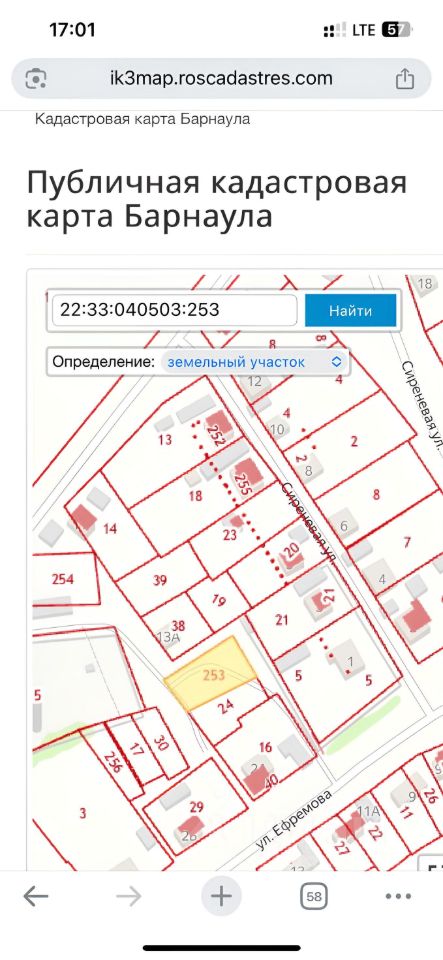Open the three-dot browser menu
The height and width of the screenshot is (960, 443).
pos(398,897)
